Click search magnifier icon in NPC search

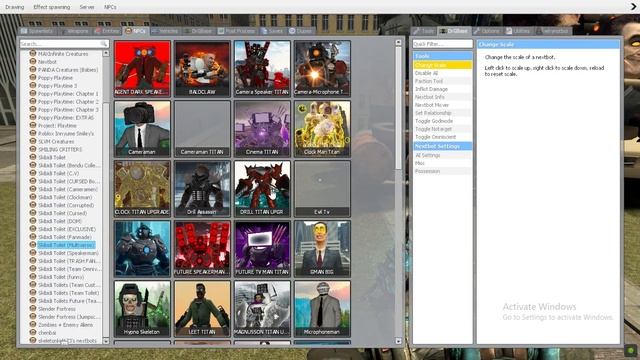coord(104,44)
